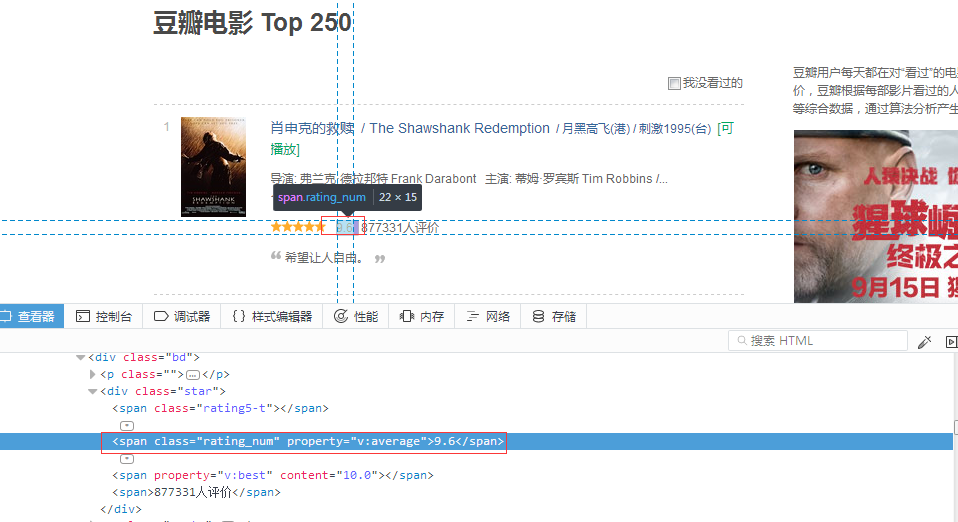Expand the collapsed ellipsis inside p element

[x=193, y=375]
